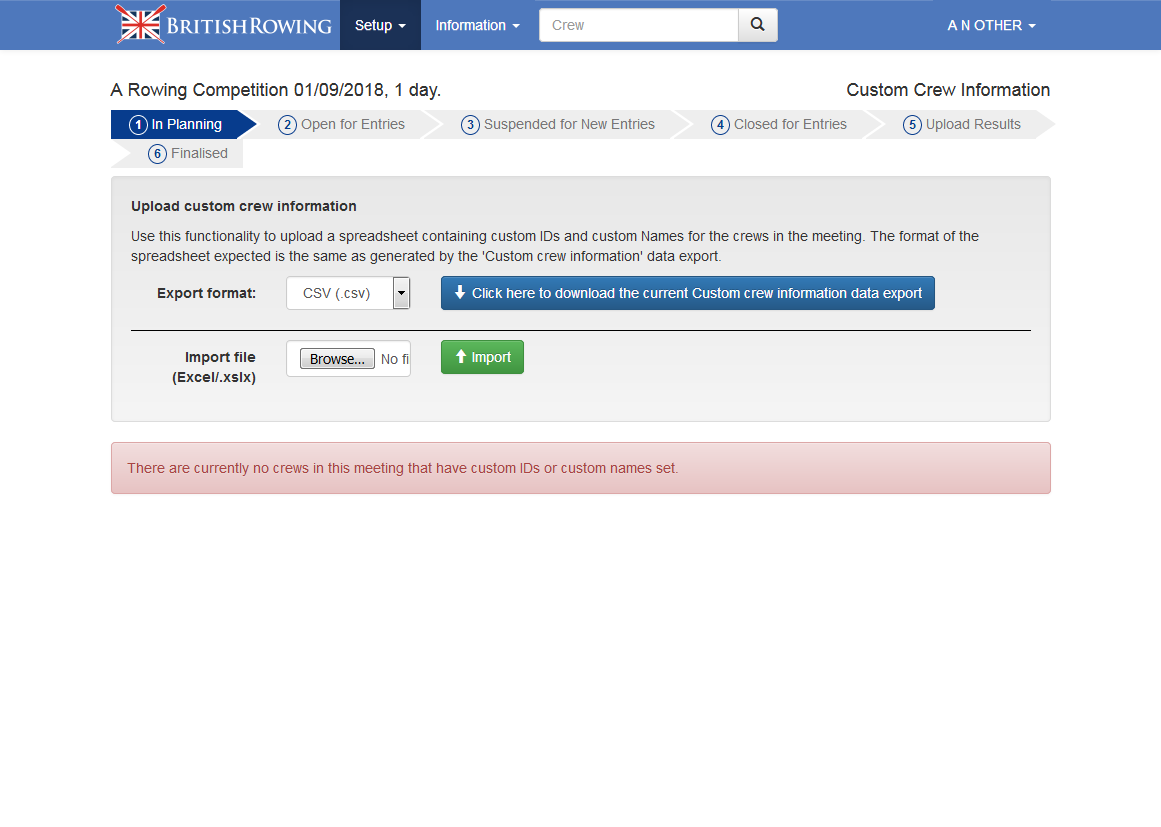Image resolution: width=1161 pixels, height=827 pixels.
Task: Click step 5 Upload Results number icon
Action: [x=912, y=125]
